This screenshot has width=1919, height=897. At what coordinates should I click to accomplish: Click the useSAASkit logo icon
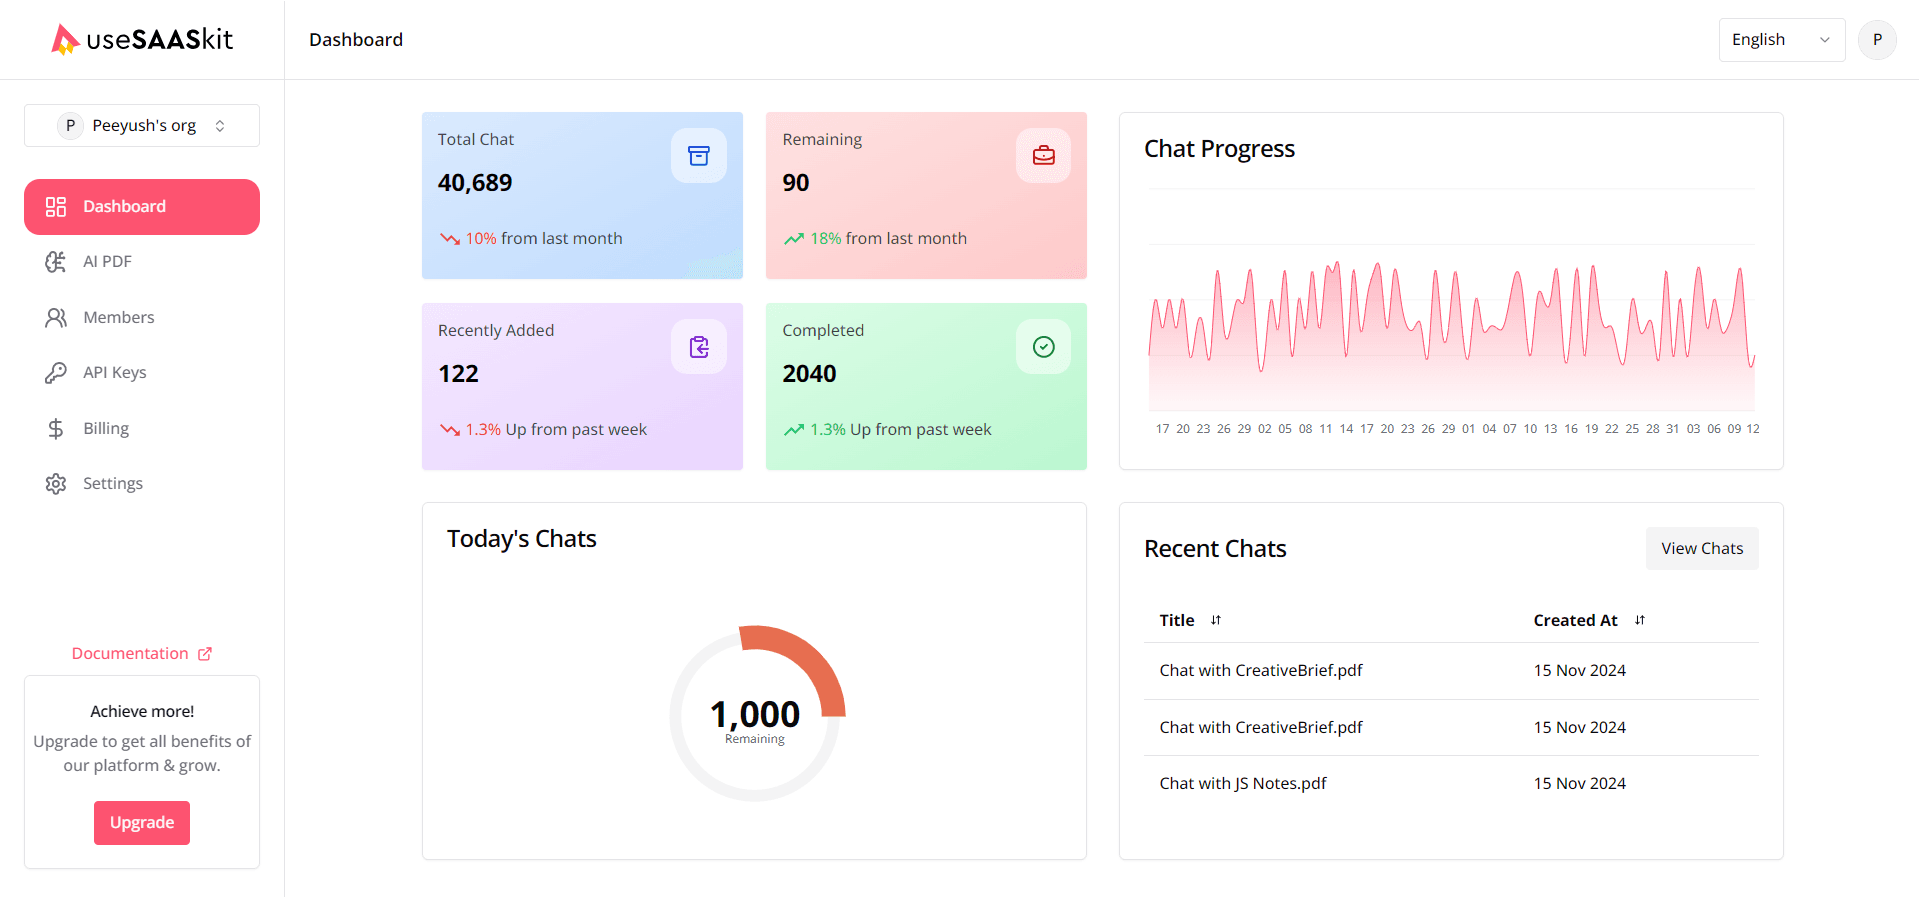tap(65, 39)
